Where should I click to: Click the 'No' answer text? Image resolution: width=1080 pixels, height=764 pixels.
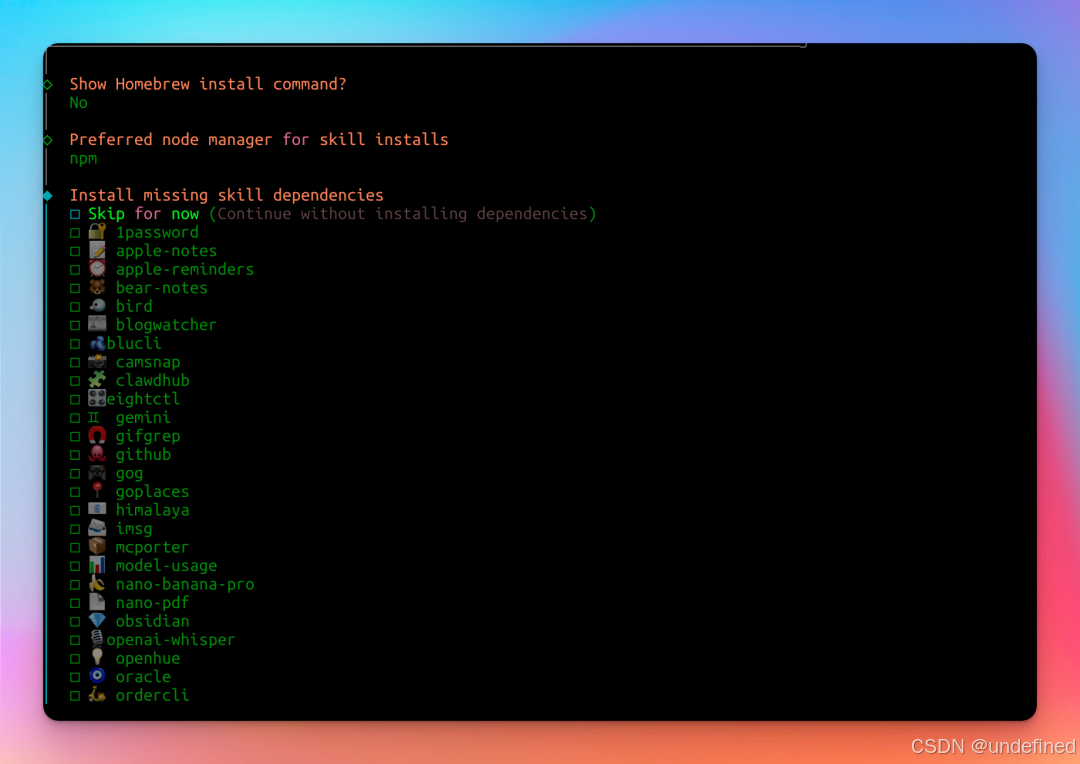pyautogui.click(x=79, y=103)
